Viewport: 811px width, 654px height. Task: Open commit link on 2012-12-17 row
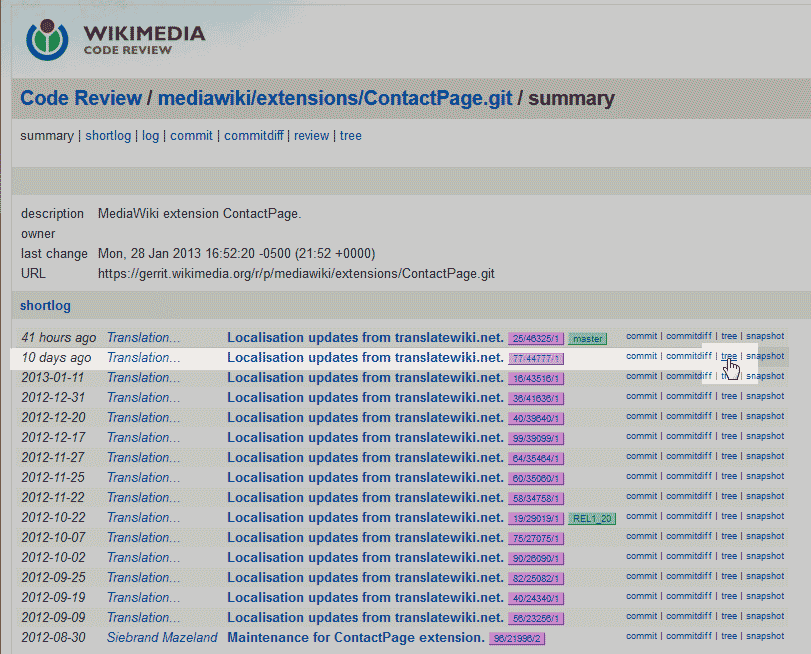pyautogui.click(x=641, y=436)
